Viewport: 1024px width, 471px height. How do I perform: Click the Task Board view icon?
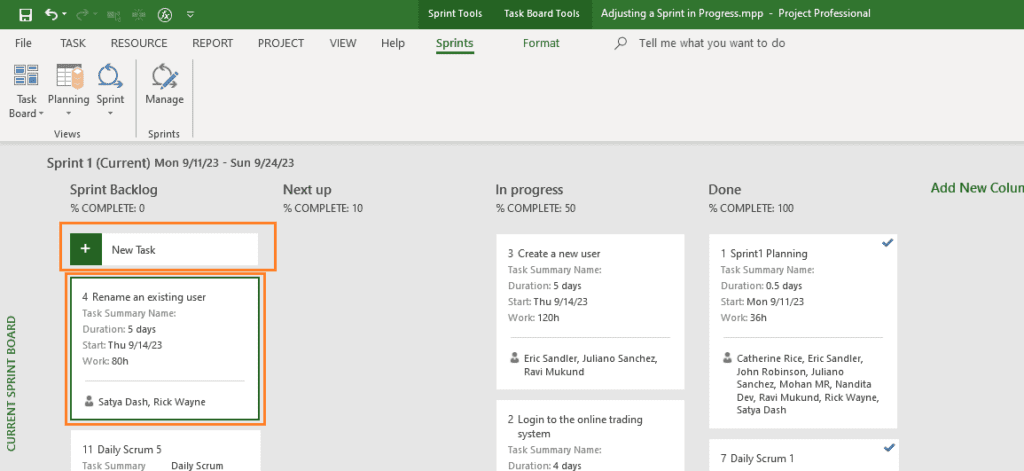tap(26, 75)
